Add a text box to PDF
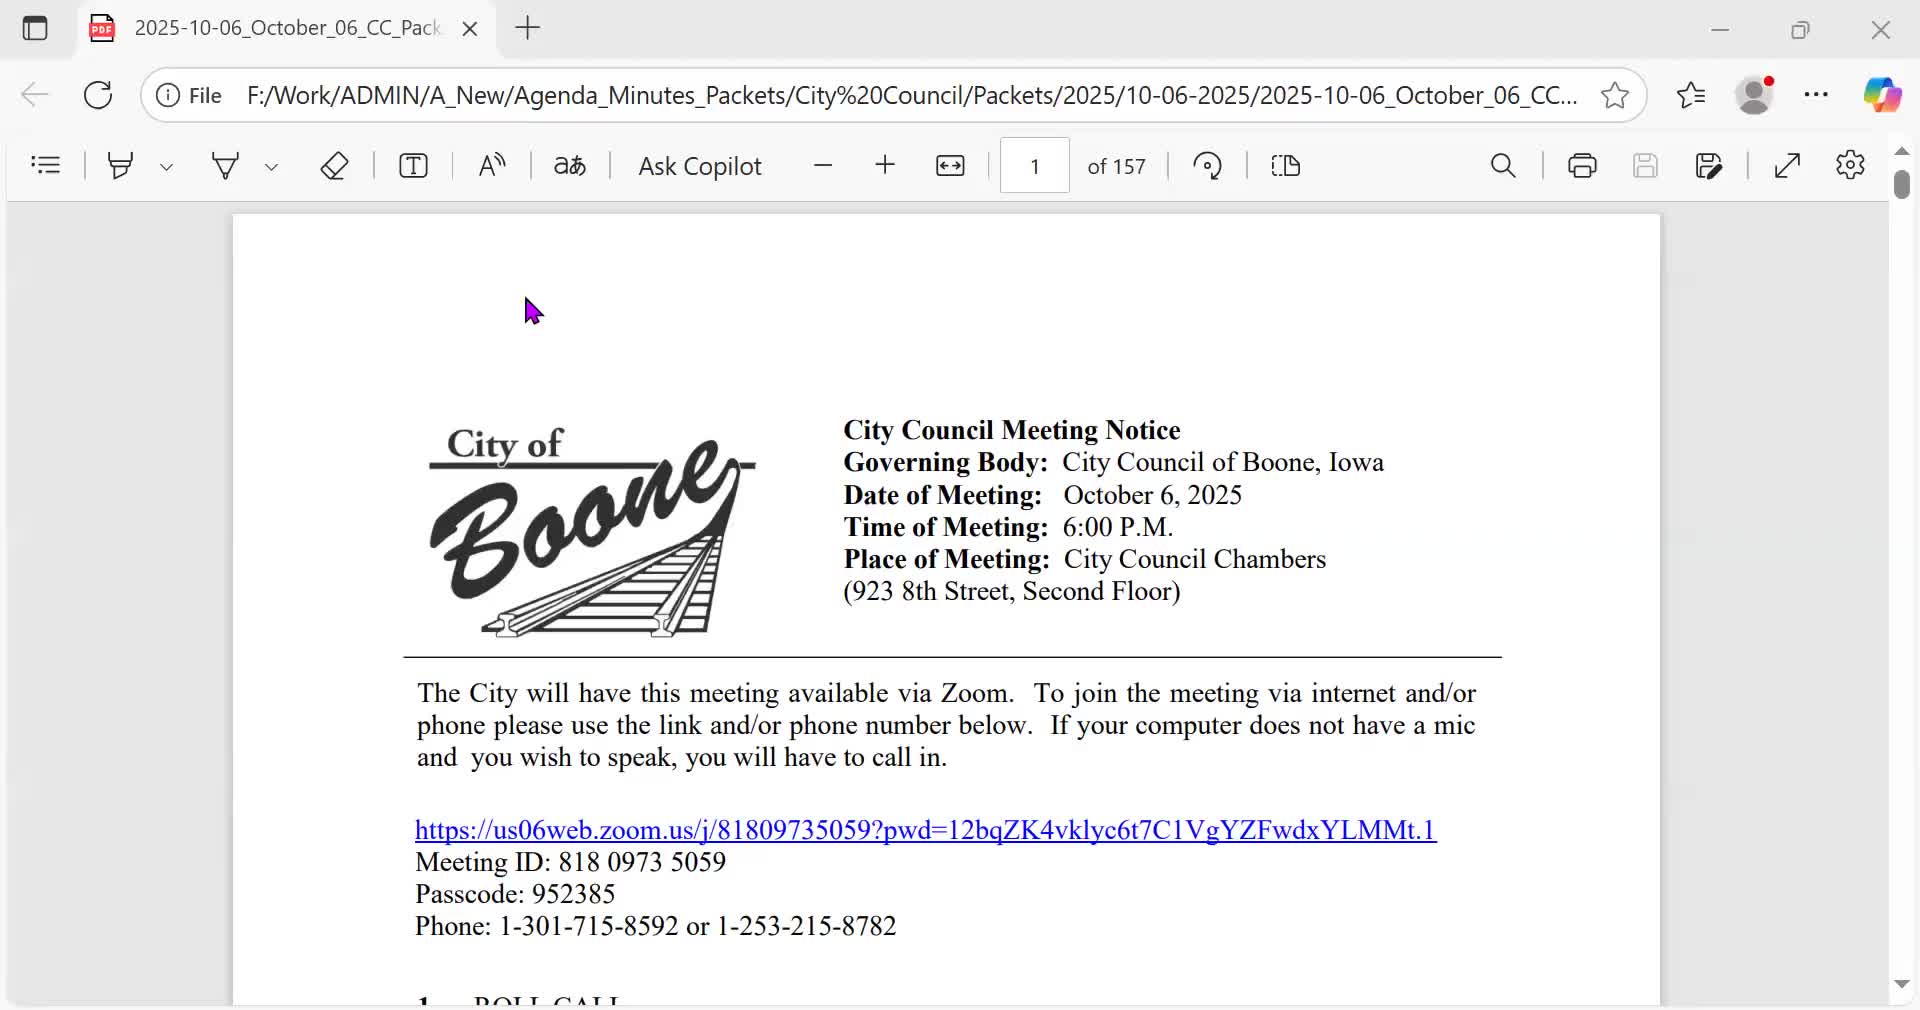1920x1010 pixels. [413, 165]
